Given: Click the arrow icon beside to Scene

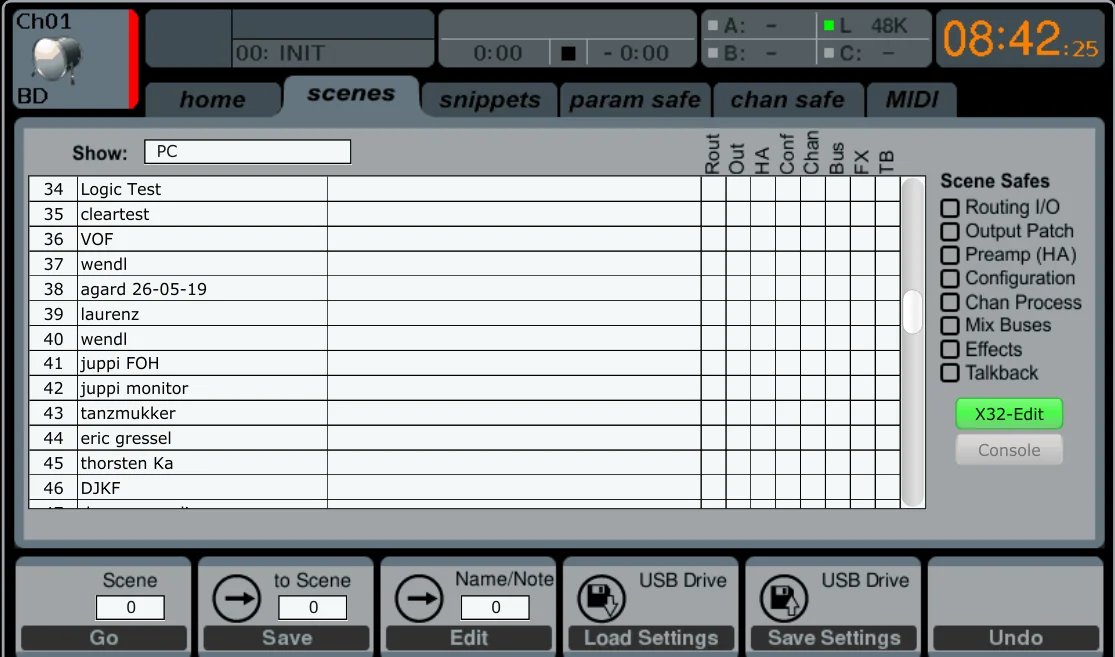Looking at the screenshot, I should click(x=237, y=599).
